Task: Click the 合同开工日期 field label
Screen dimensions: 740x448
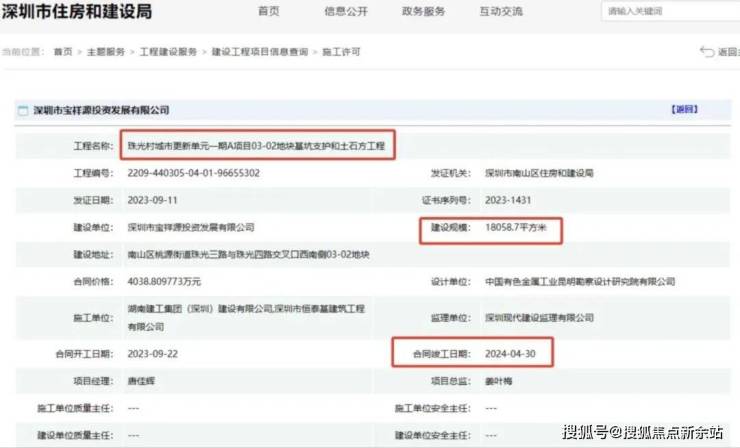Action: tap(84, 354)
